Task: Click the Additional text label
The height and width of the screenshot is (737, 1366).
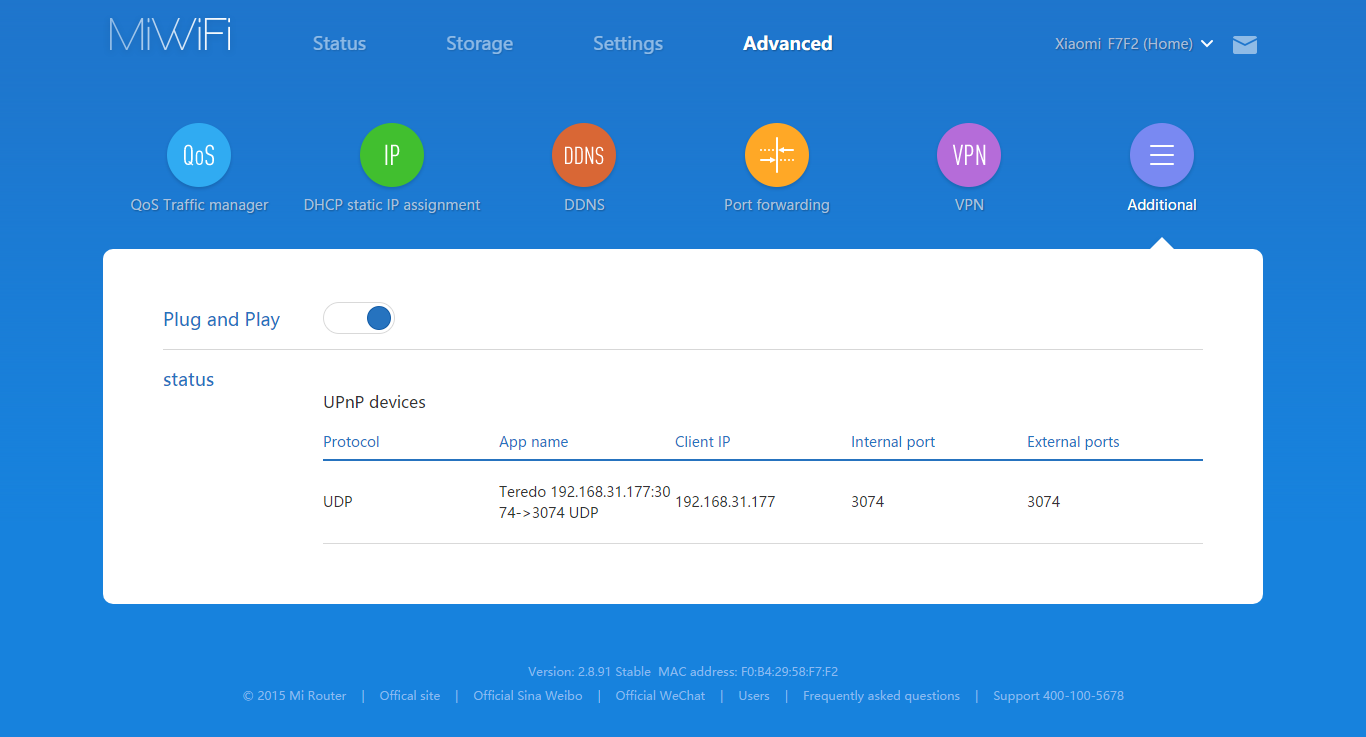Action: 1162,205
